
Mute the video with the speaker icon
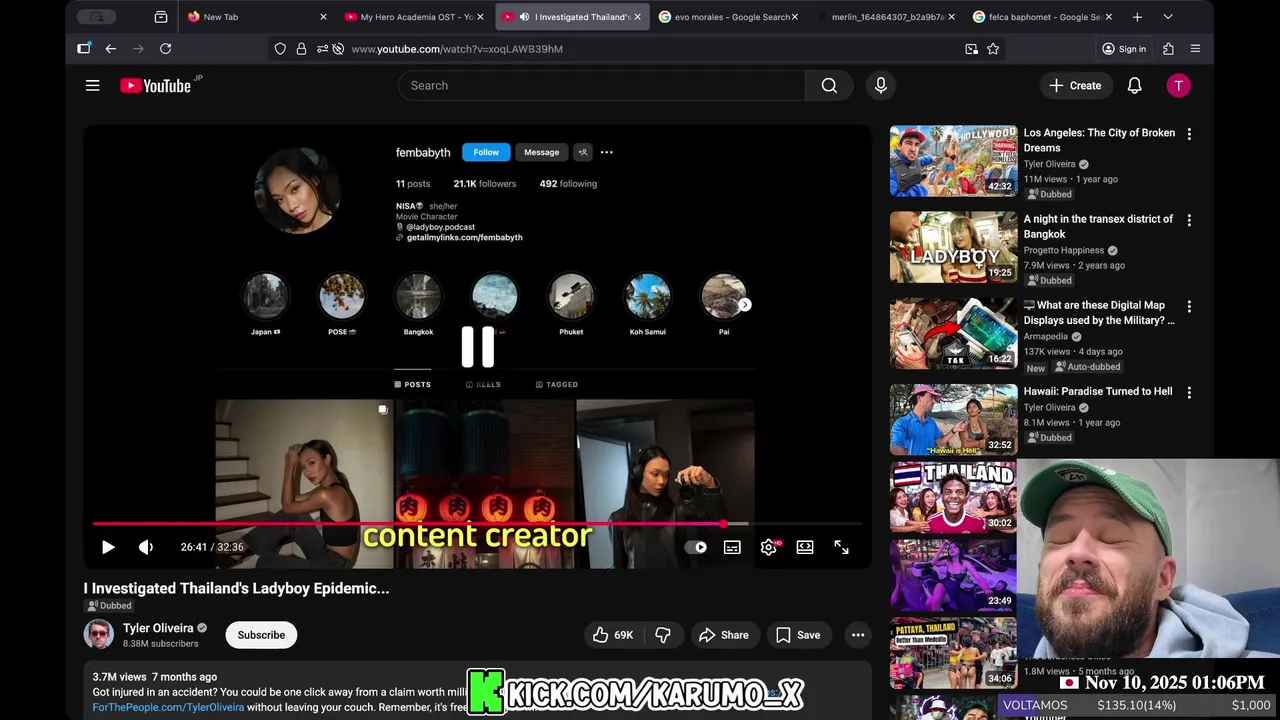[146, 547]
